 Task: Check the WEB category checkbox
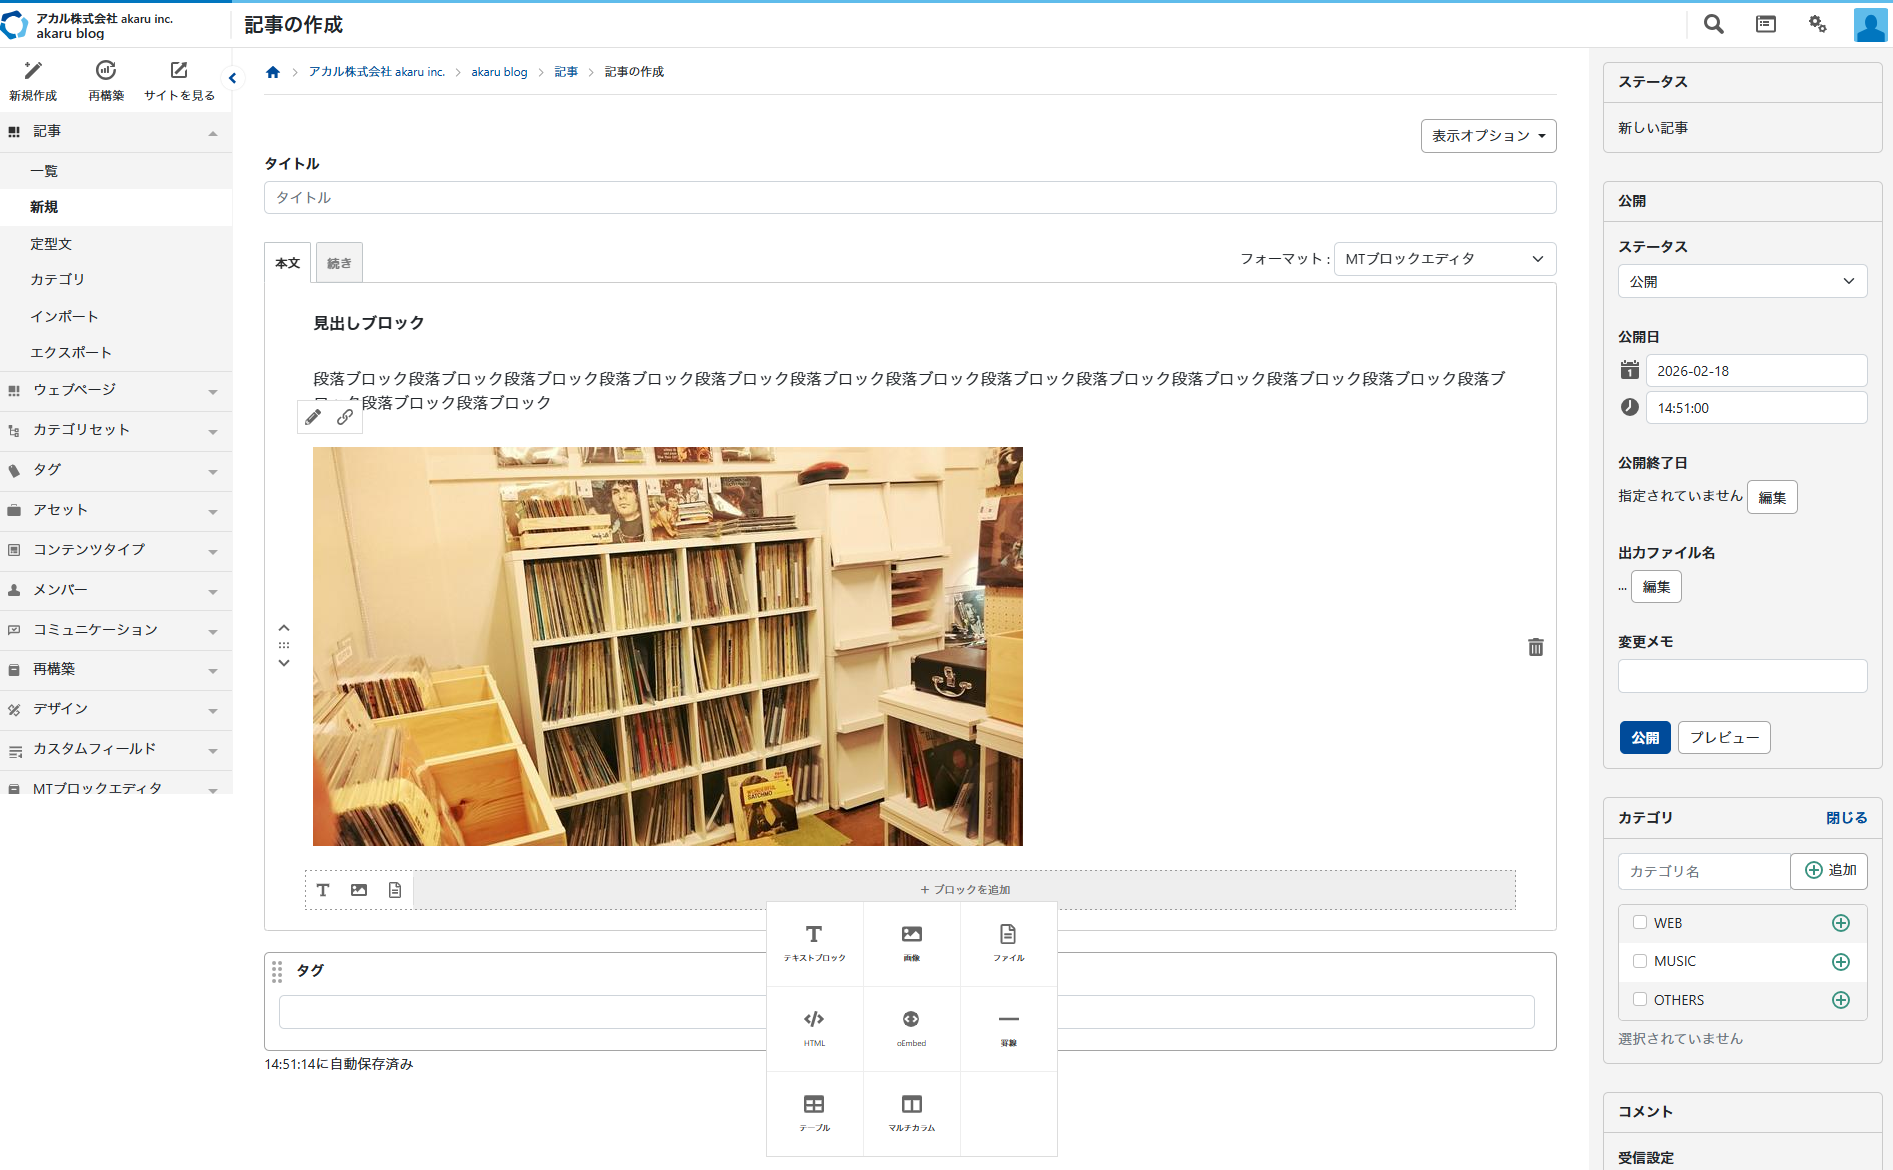point(1638,922)
